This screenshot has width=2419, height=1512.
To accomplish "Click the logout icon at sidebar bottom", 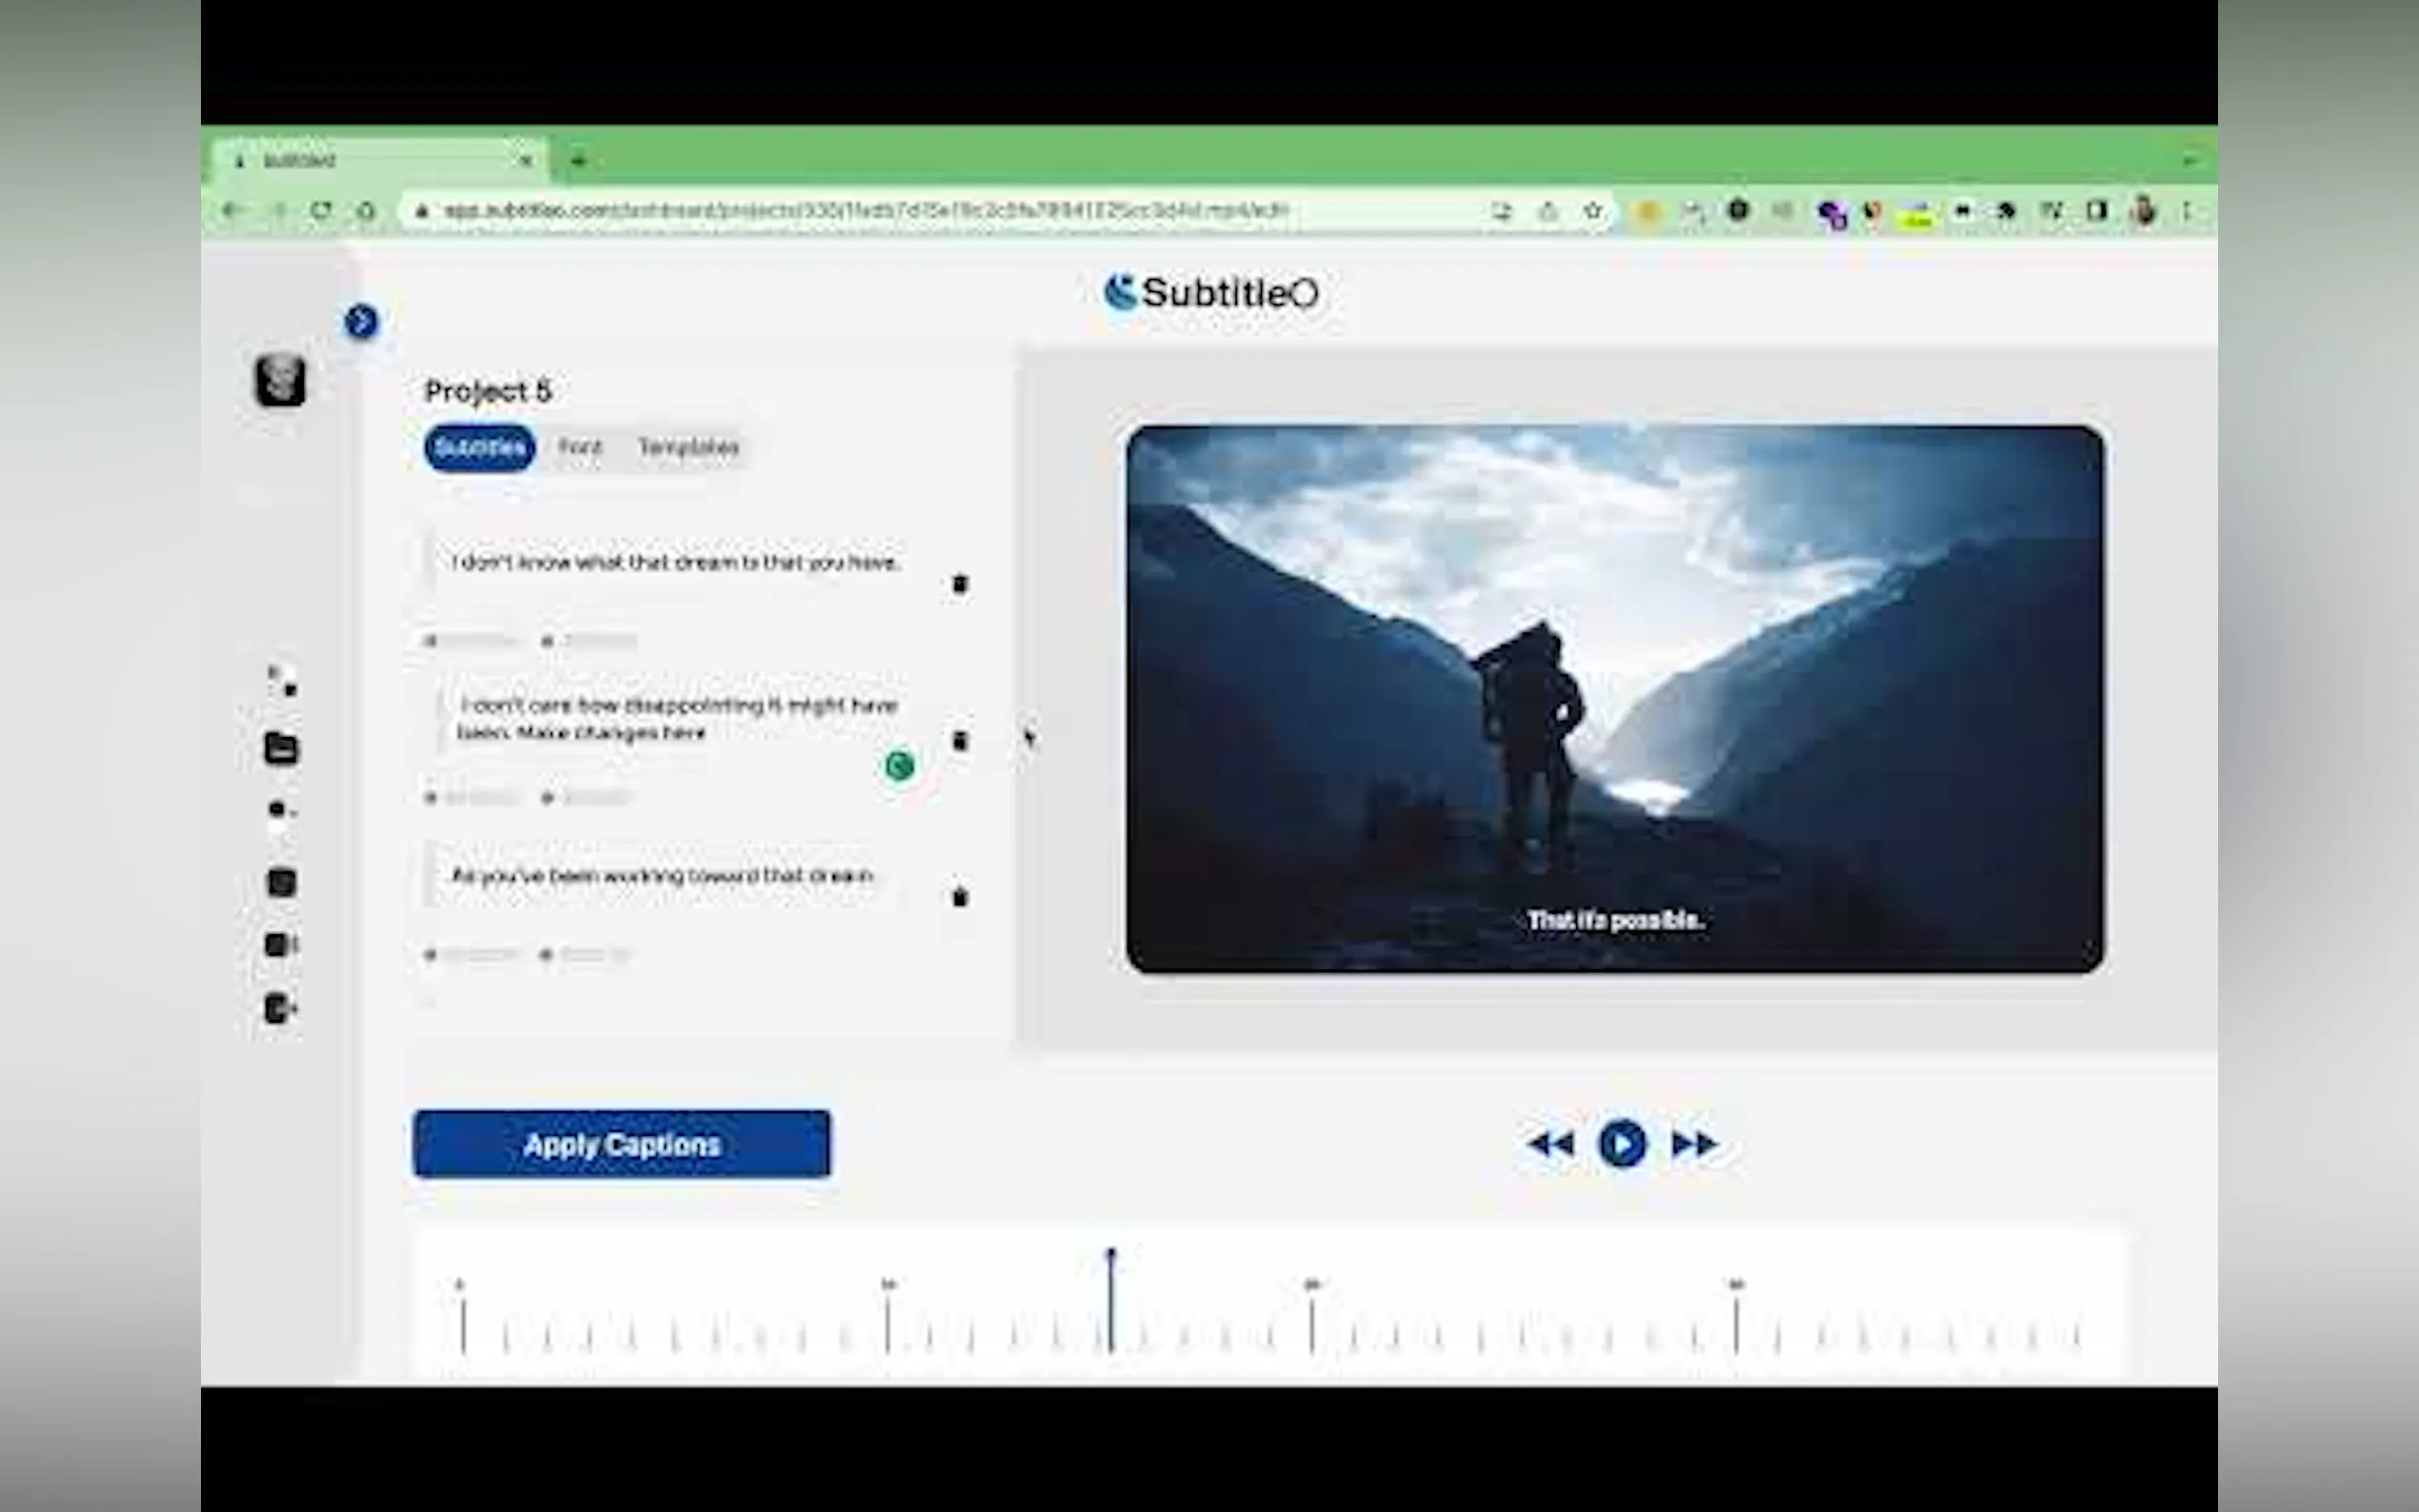I will (x=281, y=1008).
